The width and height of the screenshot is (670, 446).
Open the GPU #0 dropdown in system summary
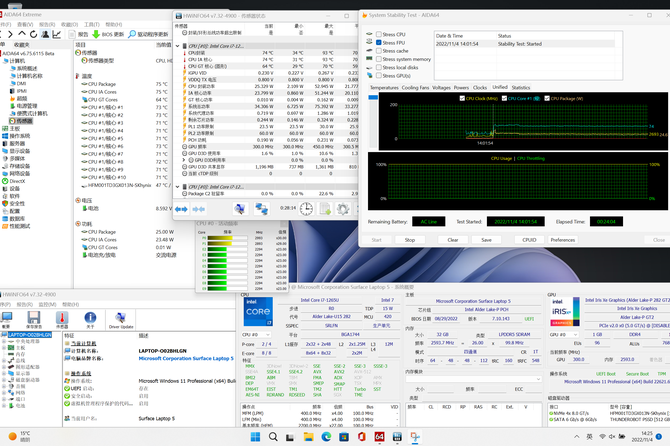(x=564, y=334)
